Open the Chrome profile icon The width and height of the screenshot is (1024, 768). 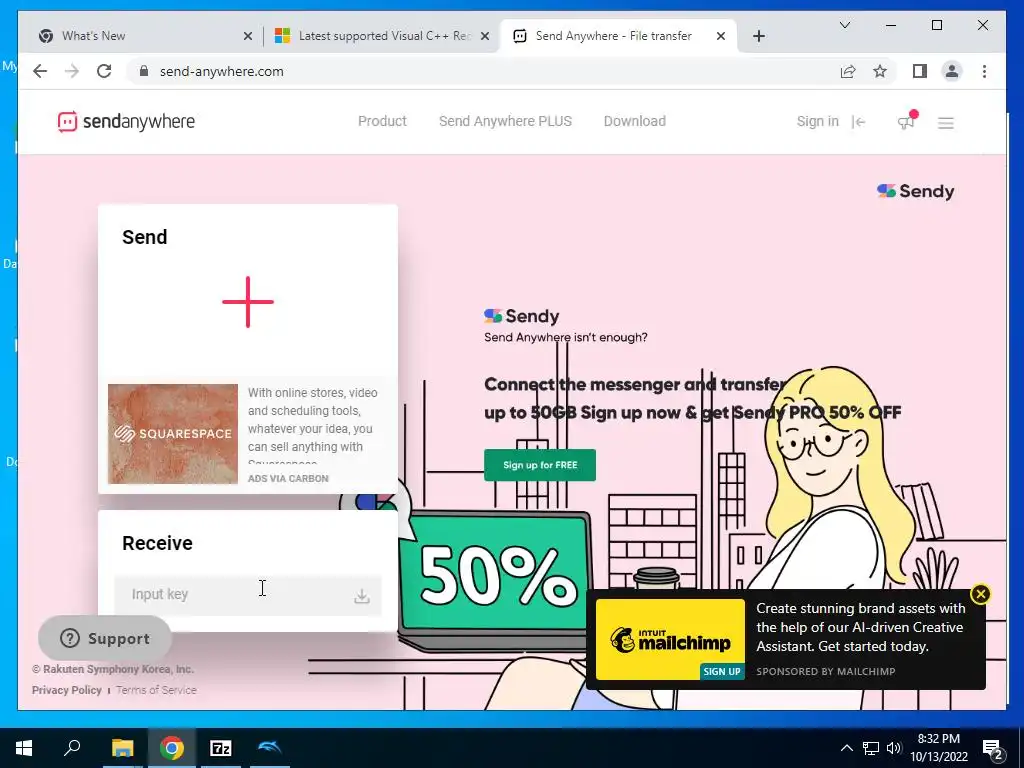tap(952, 71)
